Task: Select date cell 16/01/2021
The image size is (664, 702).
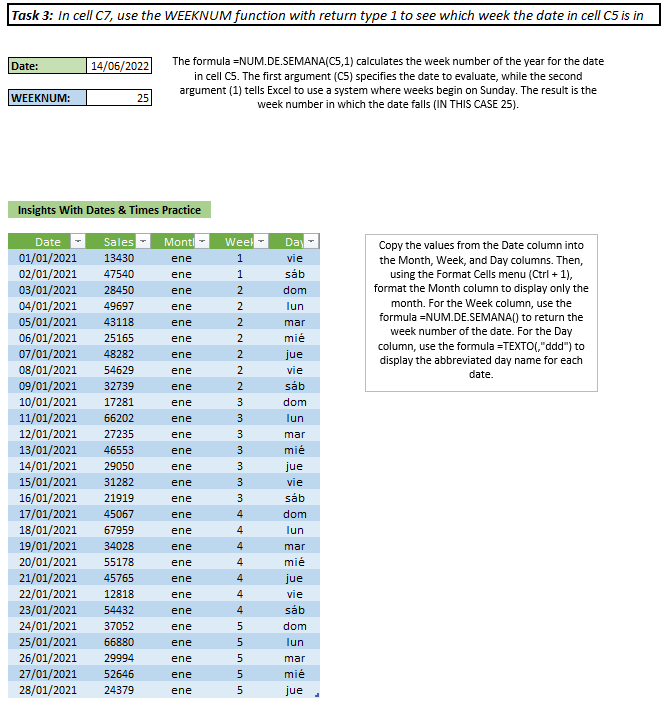Action: pyautogui.click(x=47, y=498)
